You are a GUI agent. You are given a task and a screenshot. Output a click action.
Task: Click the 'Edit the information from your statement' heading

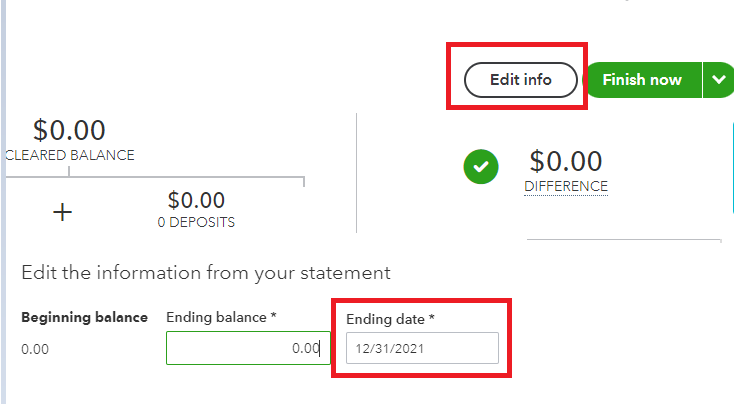(x=205, y=272)
